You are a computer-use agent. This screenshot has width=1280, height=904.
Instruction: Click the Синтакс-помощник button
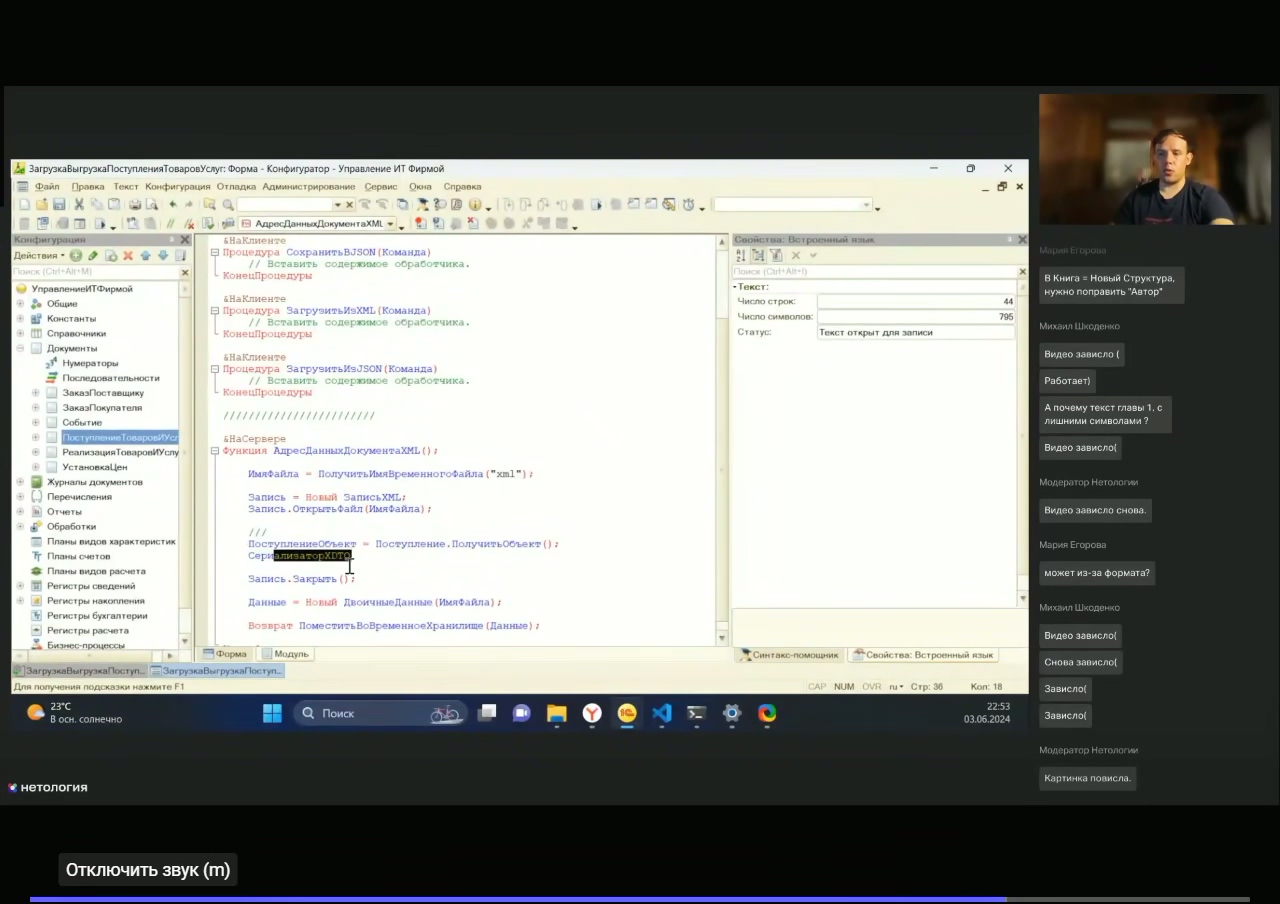pyautogui.click(x=788, y=655)
